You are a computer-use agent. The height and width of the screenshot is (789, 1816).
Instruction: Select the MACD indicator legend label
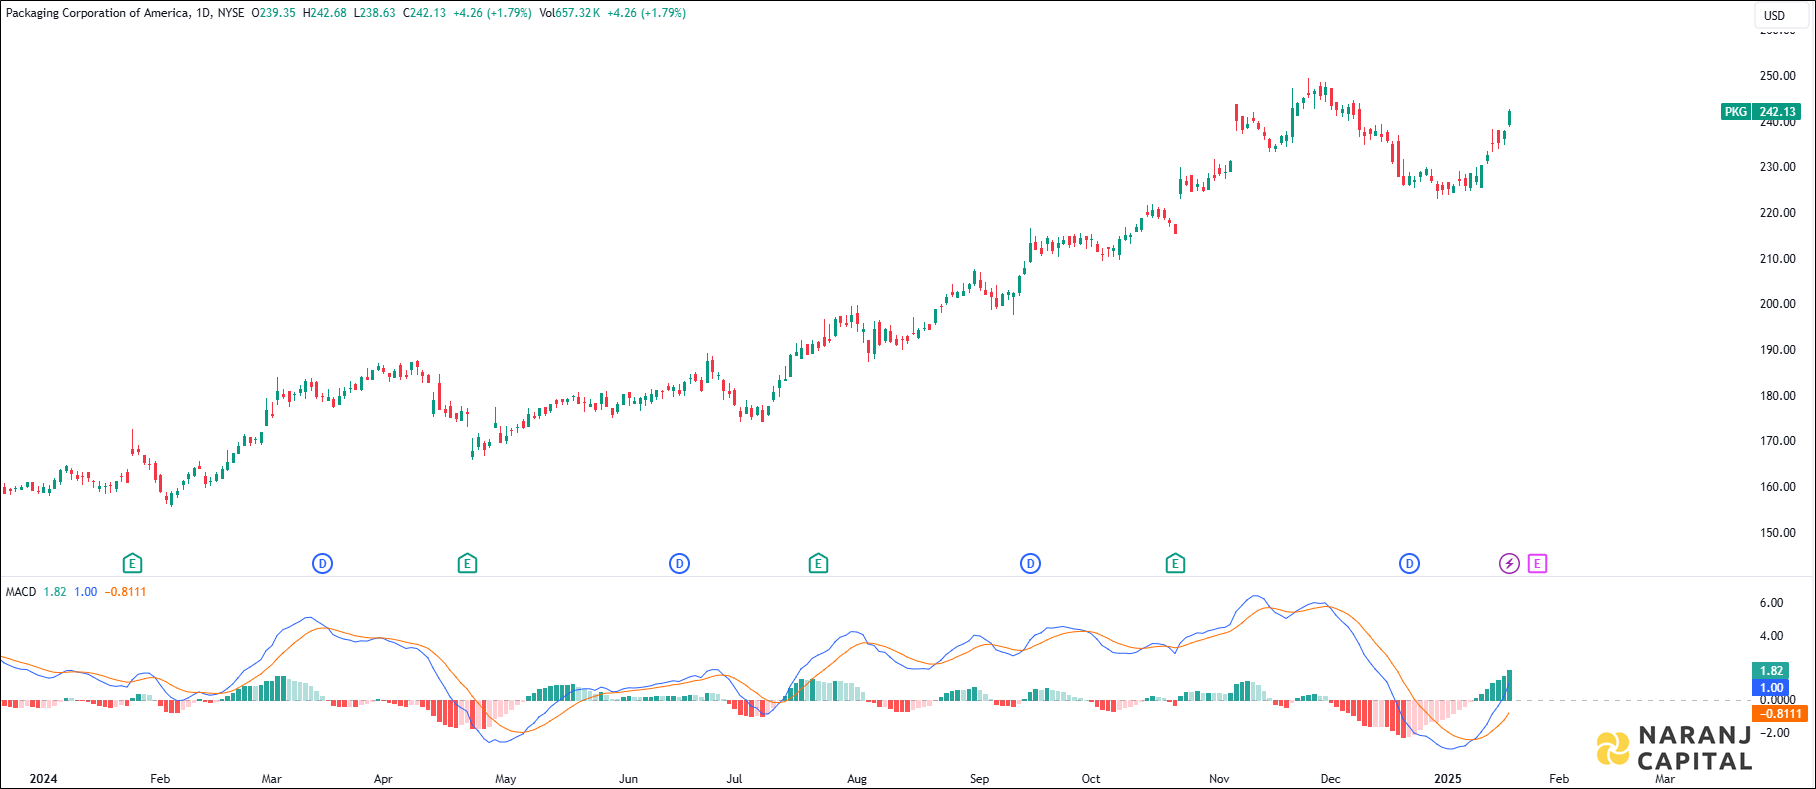click(21, 592)
